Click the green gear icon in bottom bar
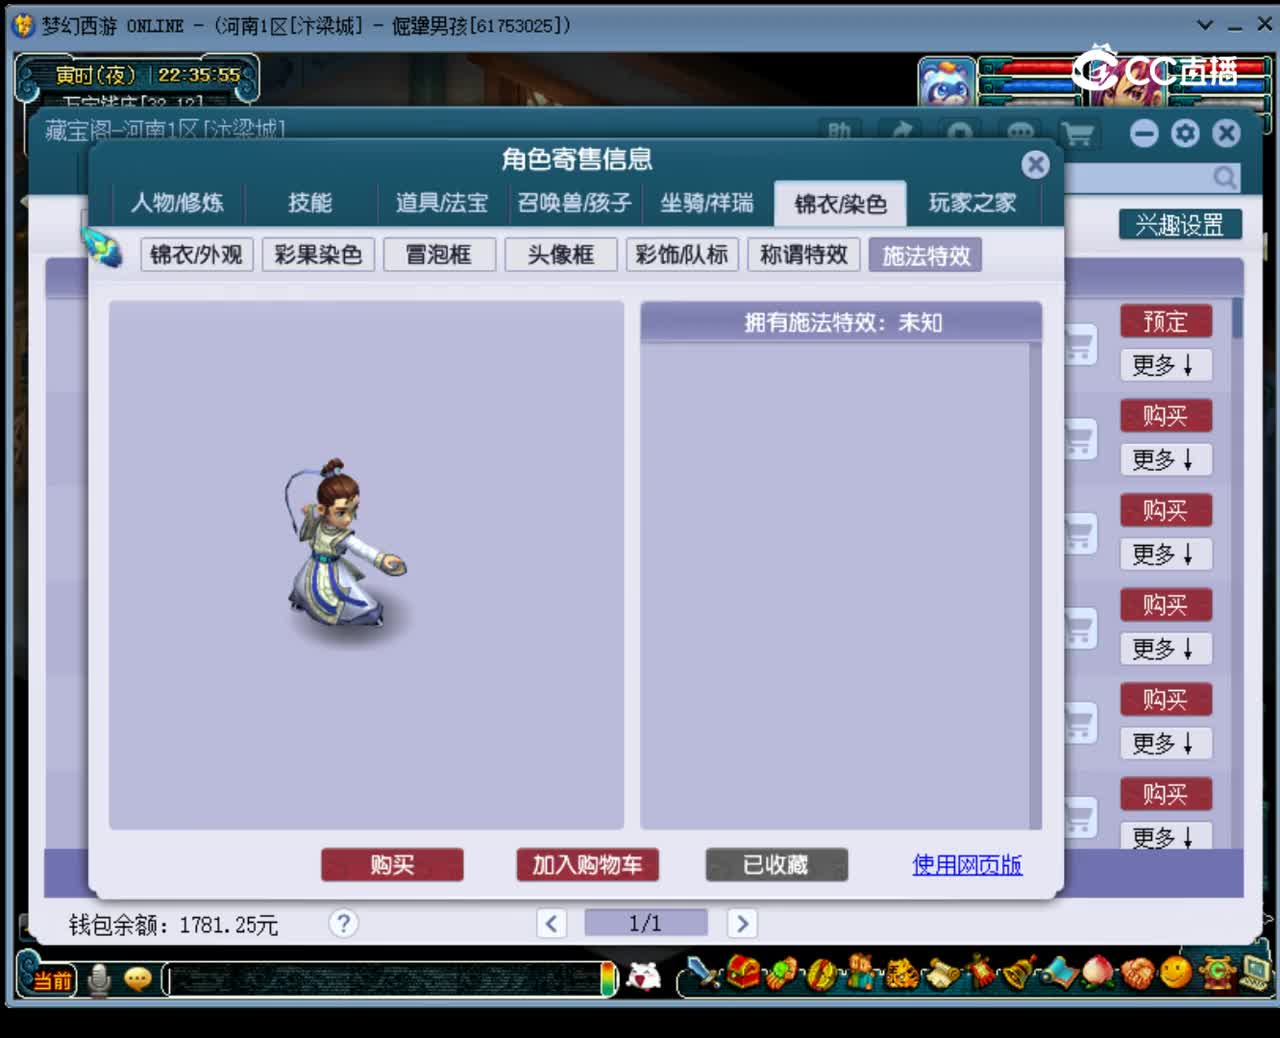This screenshot has width=1280, height=1038. (1216, 972)
